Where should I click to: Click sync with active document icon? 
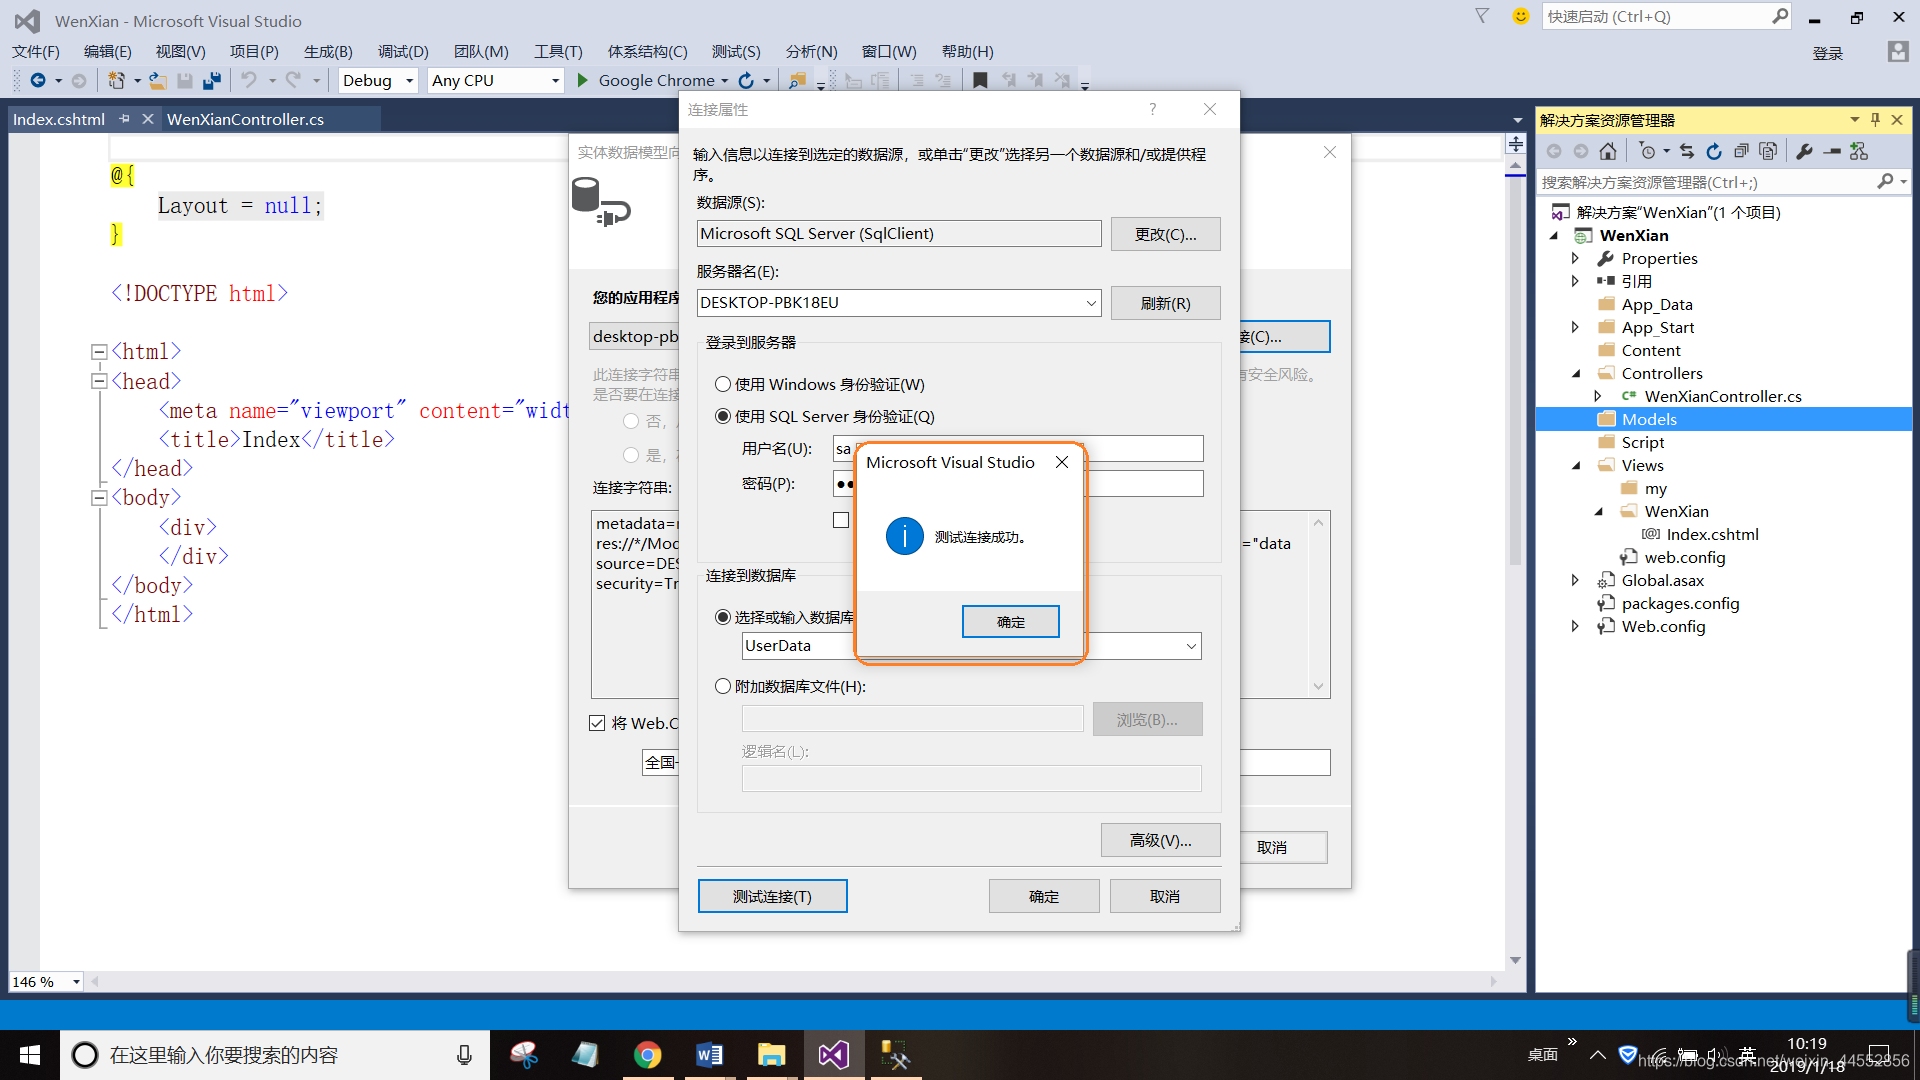(1687, 151)
